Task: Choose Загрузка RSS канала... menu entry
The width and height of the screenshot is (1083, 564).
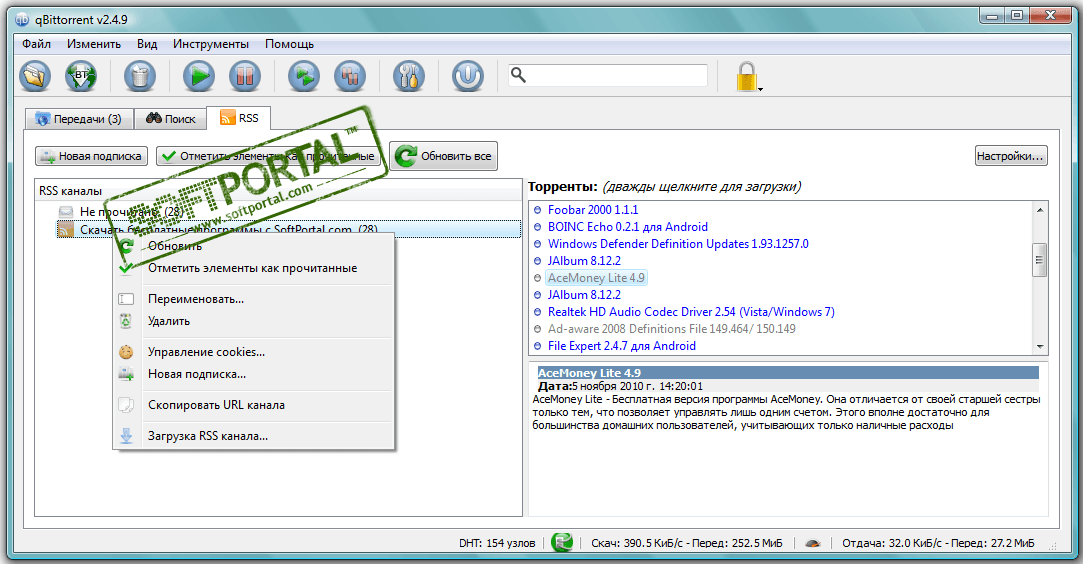Action: coord(208,436)
